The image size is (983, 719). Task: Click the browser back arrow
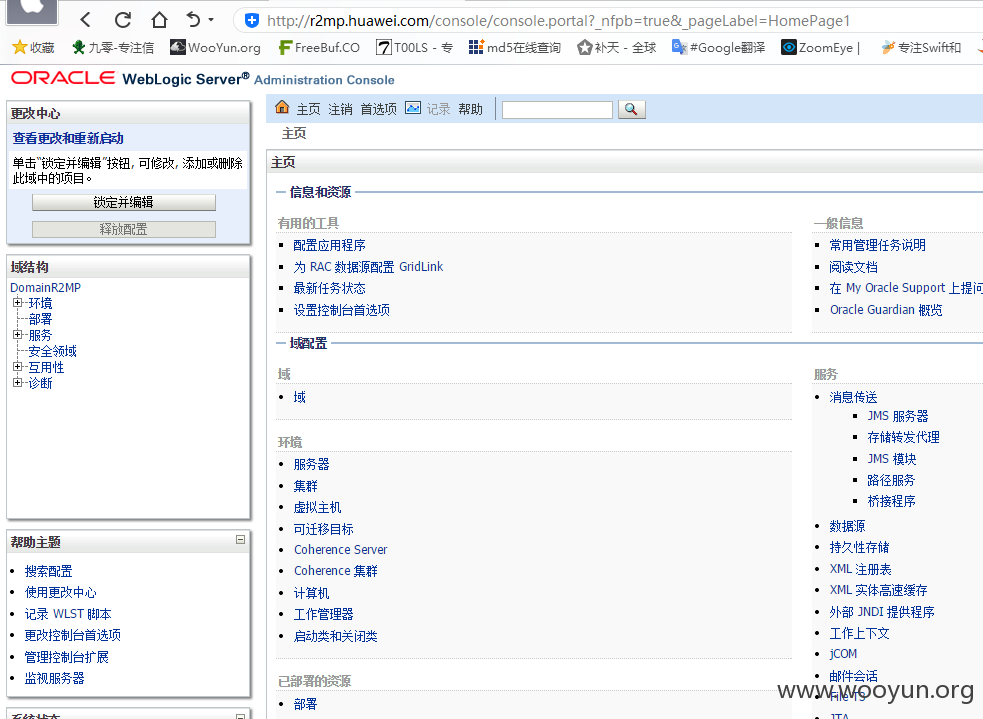(x=86, y=20)
